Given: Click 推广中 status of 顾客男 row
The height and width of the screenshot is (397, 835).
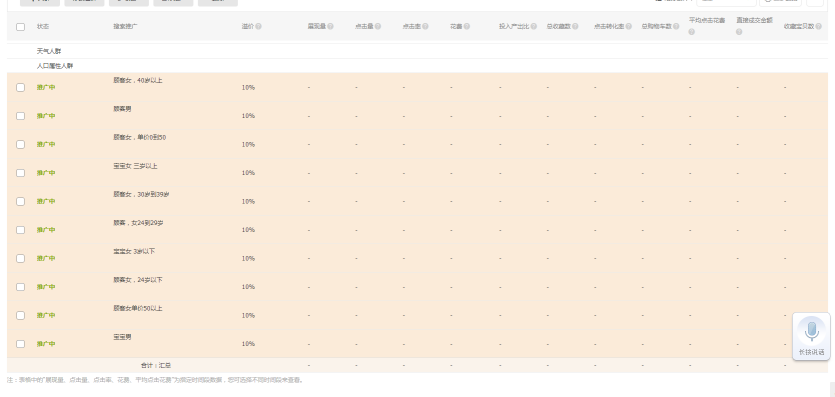Looking at the screenshot, I should (x=46, y=116).
